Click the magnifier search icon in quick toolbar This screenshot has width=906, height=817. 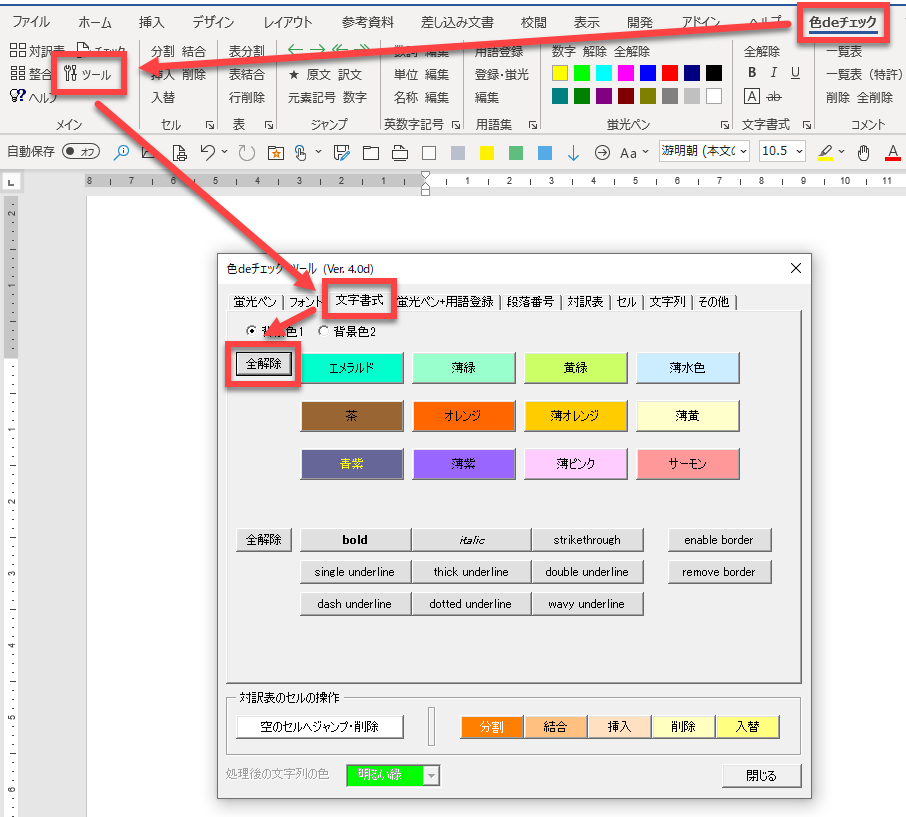tap(121, 152)
